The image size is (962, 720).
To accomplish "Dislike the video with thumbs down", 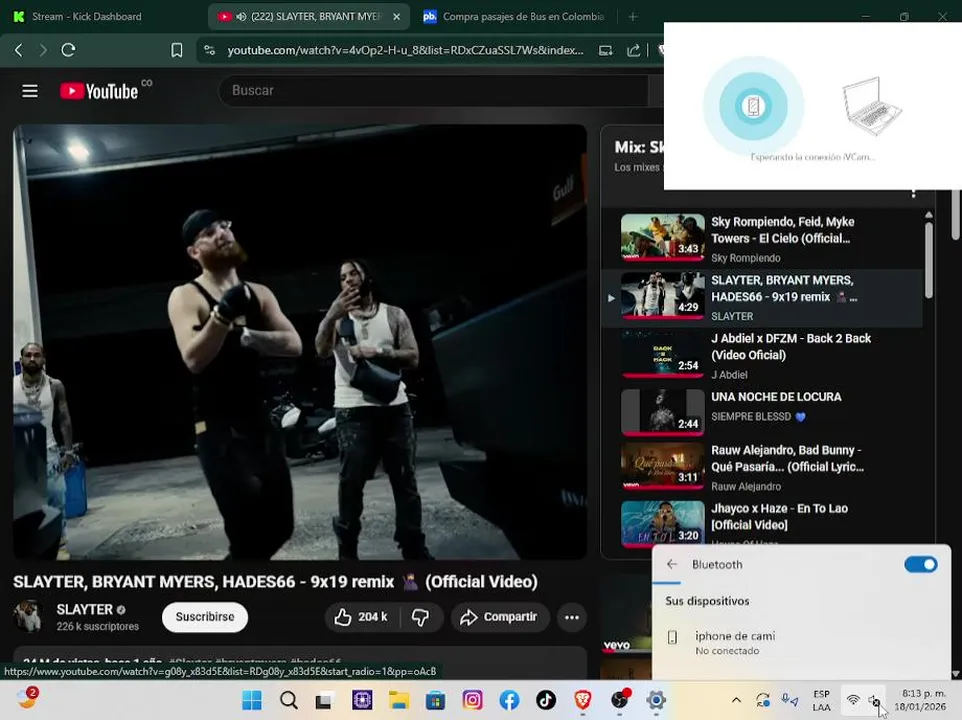I will coord(421,617).
